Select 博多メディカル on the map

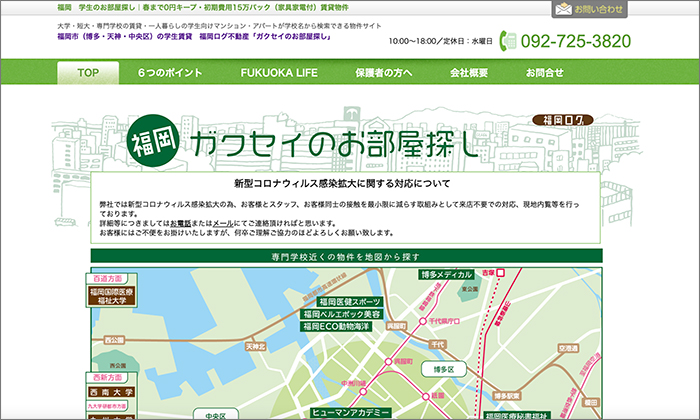pyautogui.click(x=446, y=274)
